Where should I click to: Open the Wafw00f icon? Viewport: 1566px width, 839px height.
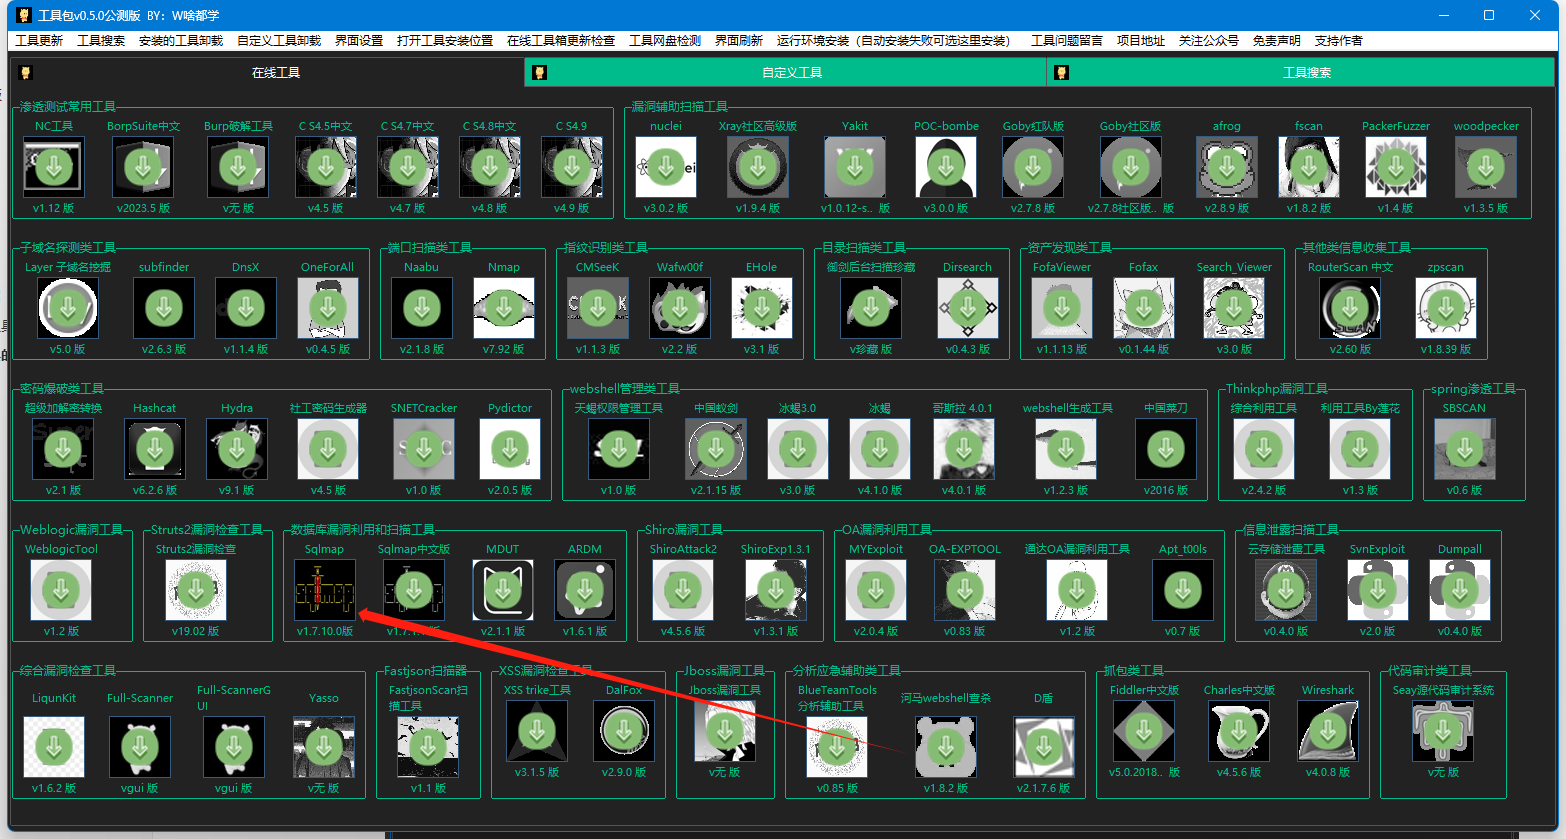[680, 308]
